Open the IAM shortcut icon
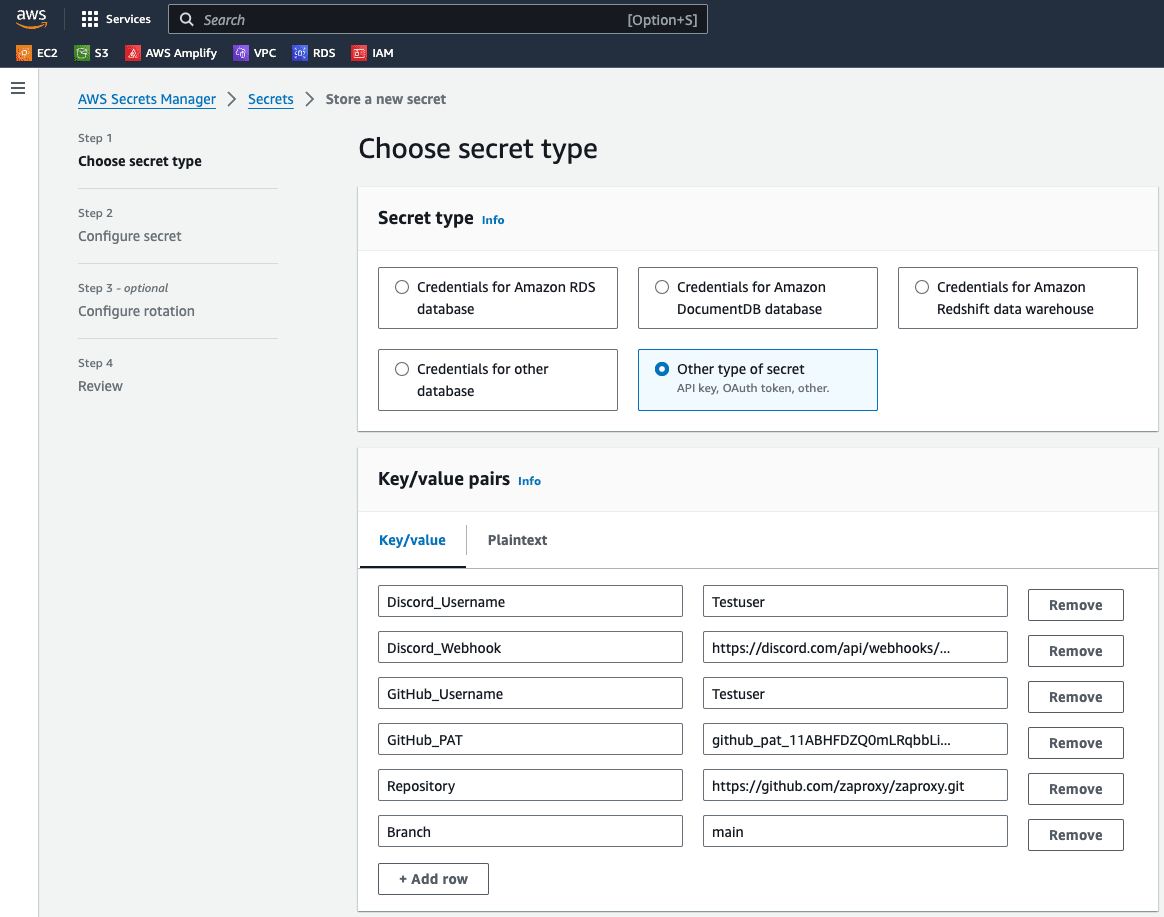1164x917 pixels. click(359, 53)
